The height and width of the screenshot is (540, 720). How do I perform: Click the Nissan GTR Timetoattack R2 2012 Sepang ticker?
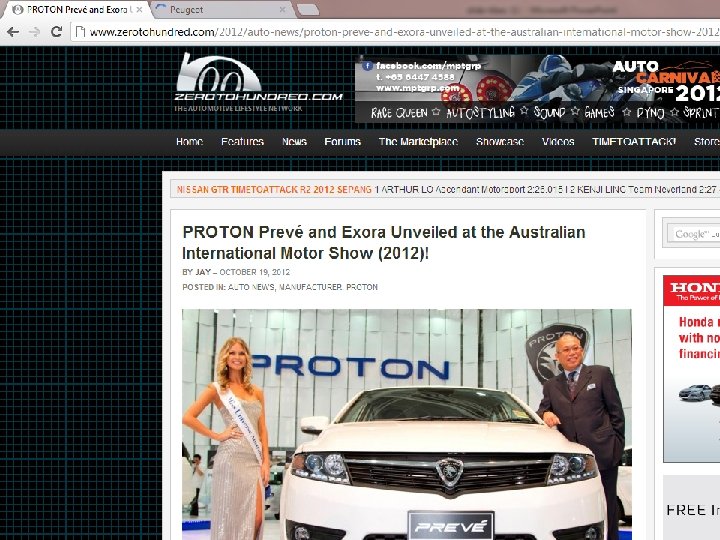tap(274, 189)
